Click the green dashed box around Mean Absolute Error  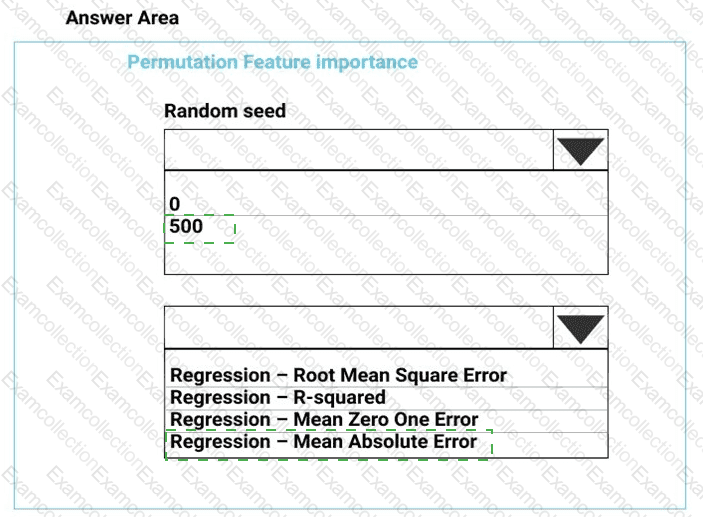pos(329,443)
